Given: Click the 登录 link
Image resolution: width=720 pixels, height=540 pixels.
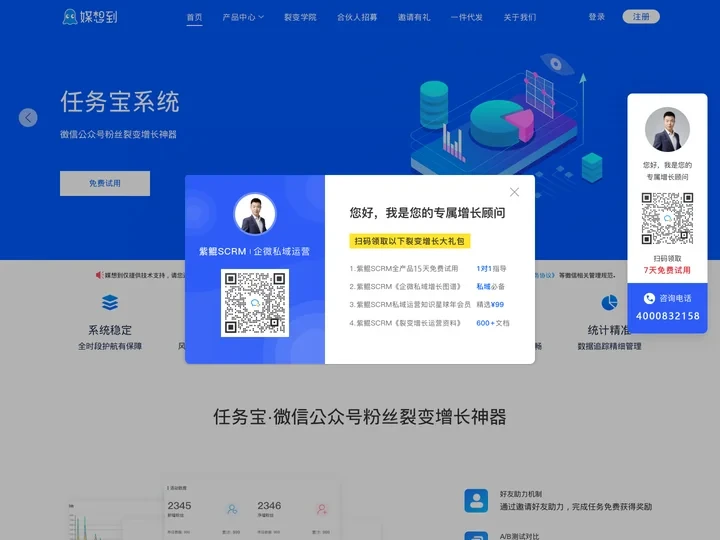Looking at the screenshot, I should pos(596,17).
